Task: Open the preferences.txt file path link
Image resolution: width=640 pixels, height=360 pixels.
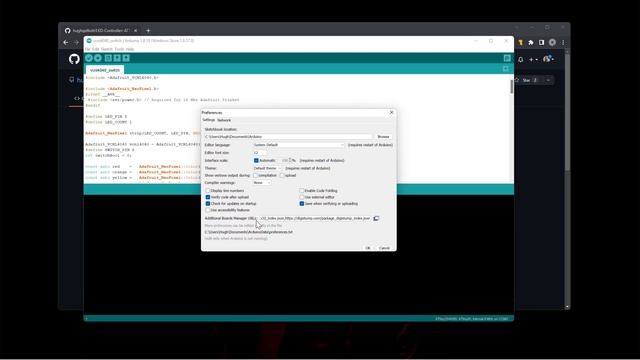Action: point(249,232)
